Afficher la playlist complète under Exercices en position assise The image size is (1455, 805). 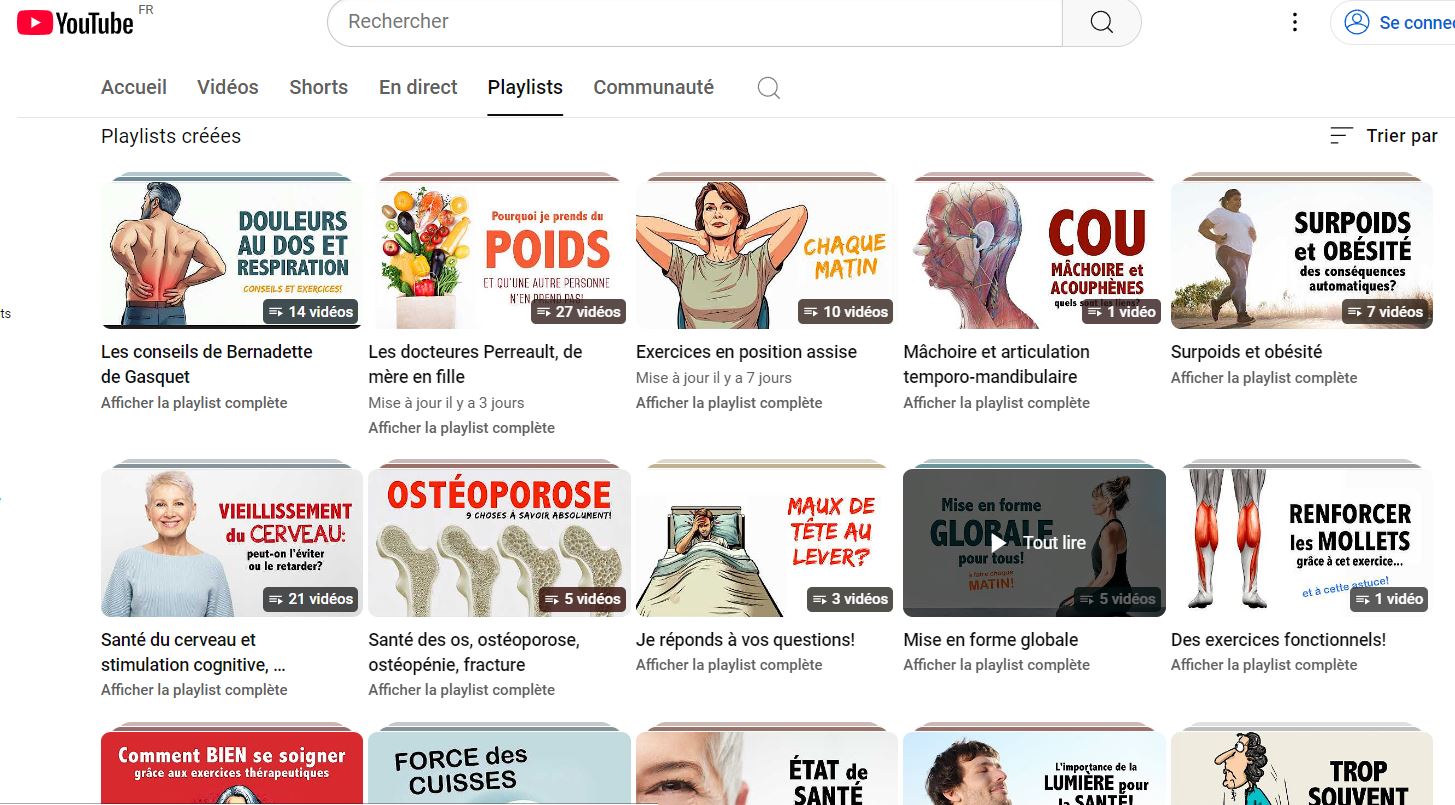[x=729, y=403]
